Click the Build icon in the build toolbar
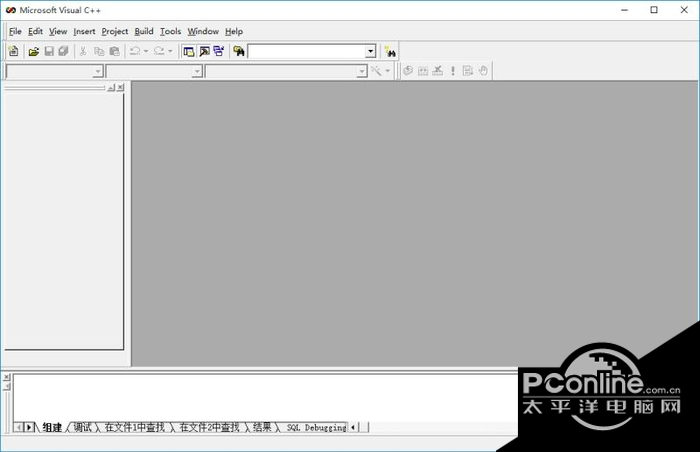This screenshot has height=452, width=700. (x=423, y=71)
